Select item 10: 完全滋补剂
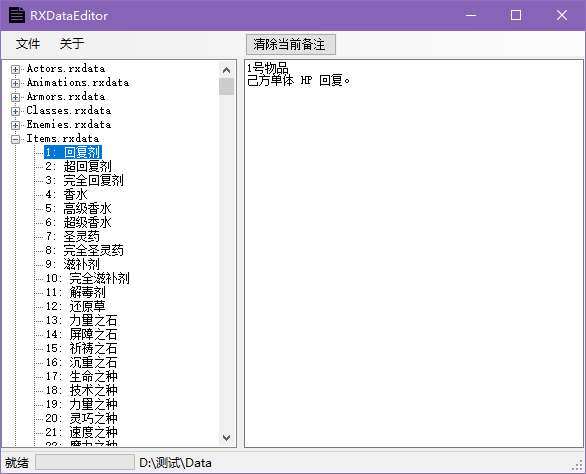The width and height of the screenshot is (586, 474). (87, 278)
